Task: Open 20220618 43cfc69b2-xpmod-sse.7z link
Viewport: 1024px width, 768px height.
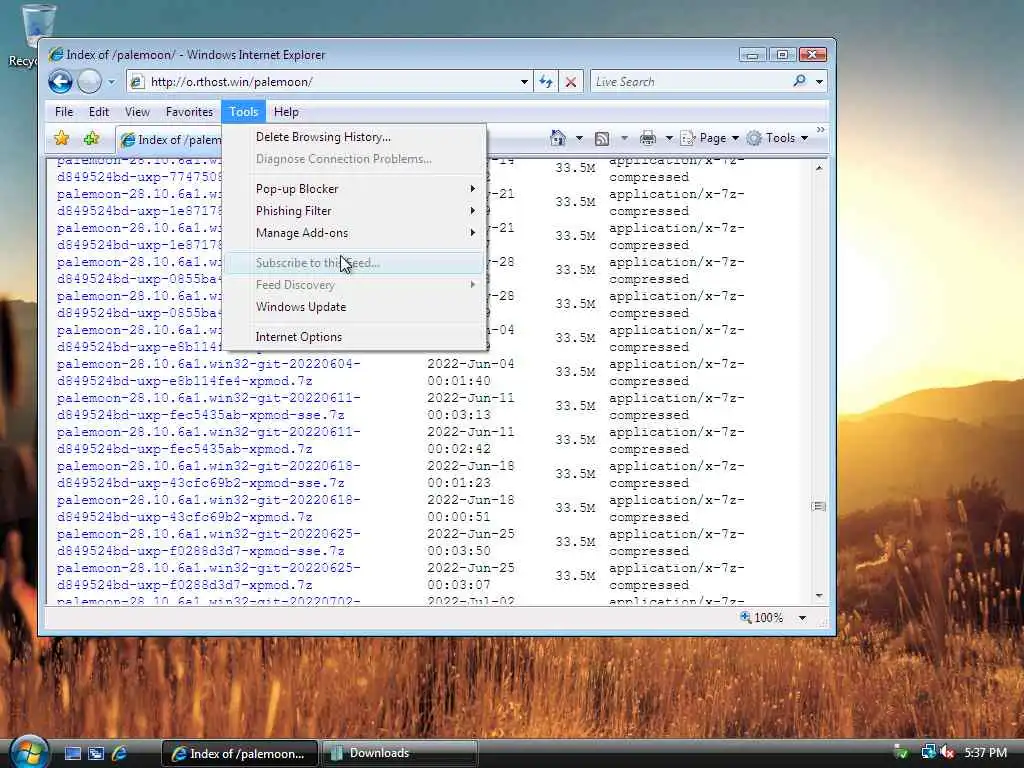Action: (x=208, y=474)
